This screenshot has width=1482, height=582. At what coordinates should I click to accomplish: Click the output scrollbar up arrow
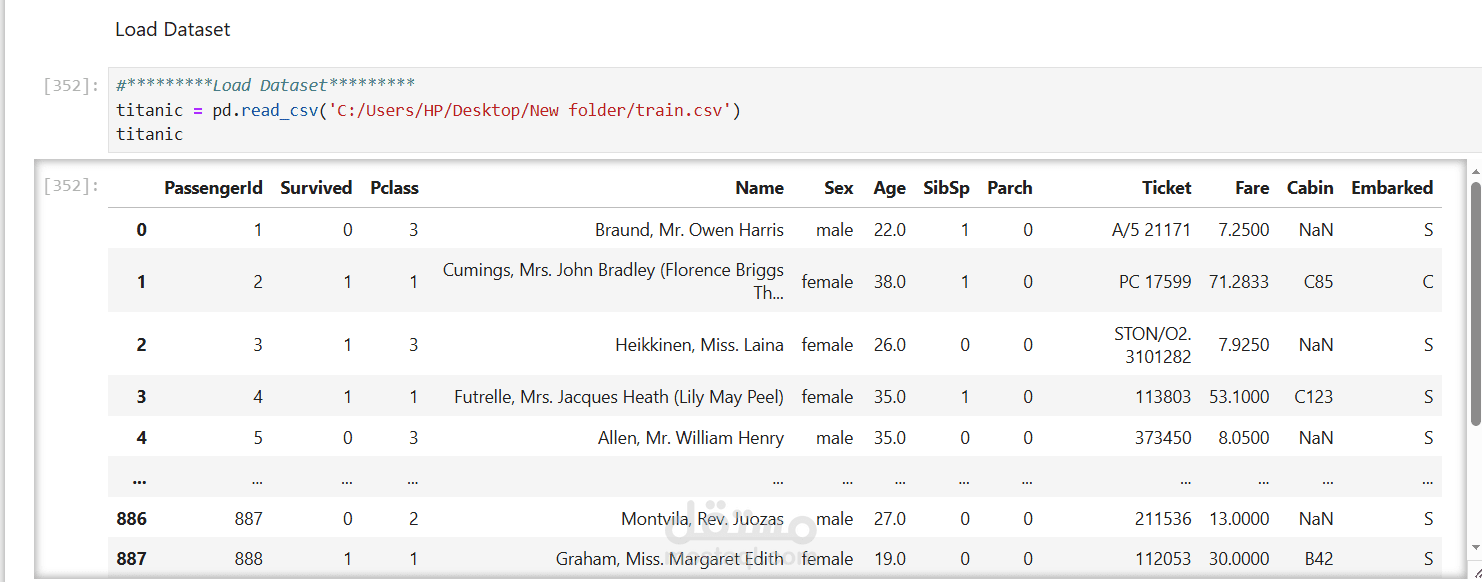click(x=1475, y=173)
